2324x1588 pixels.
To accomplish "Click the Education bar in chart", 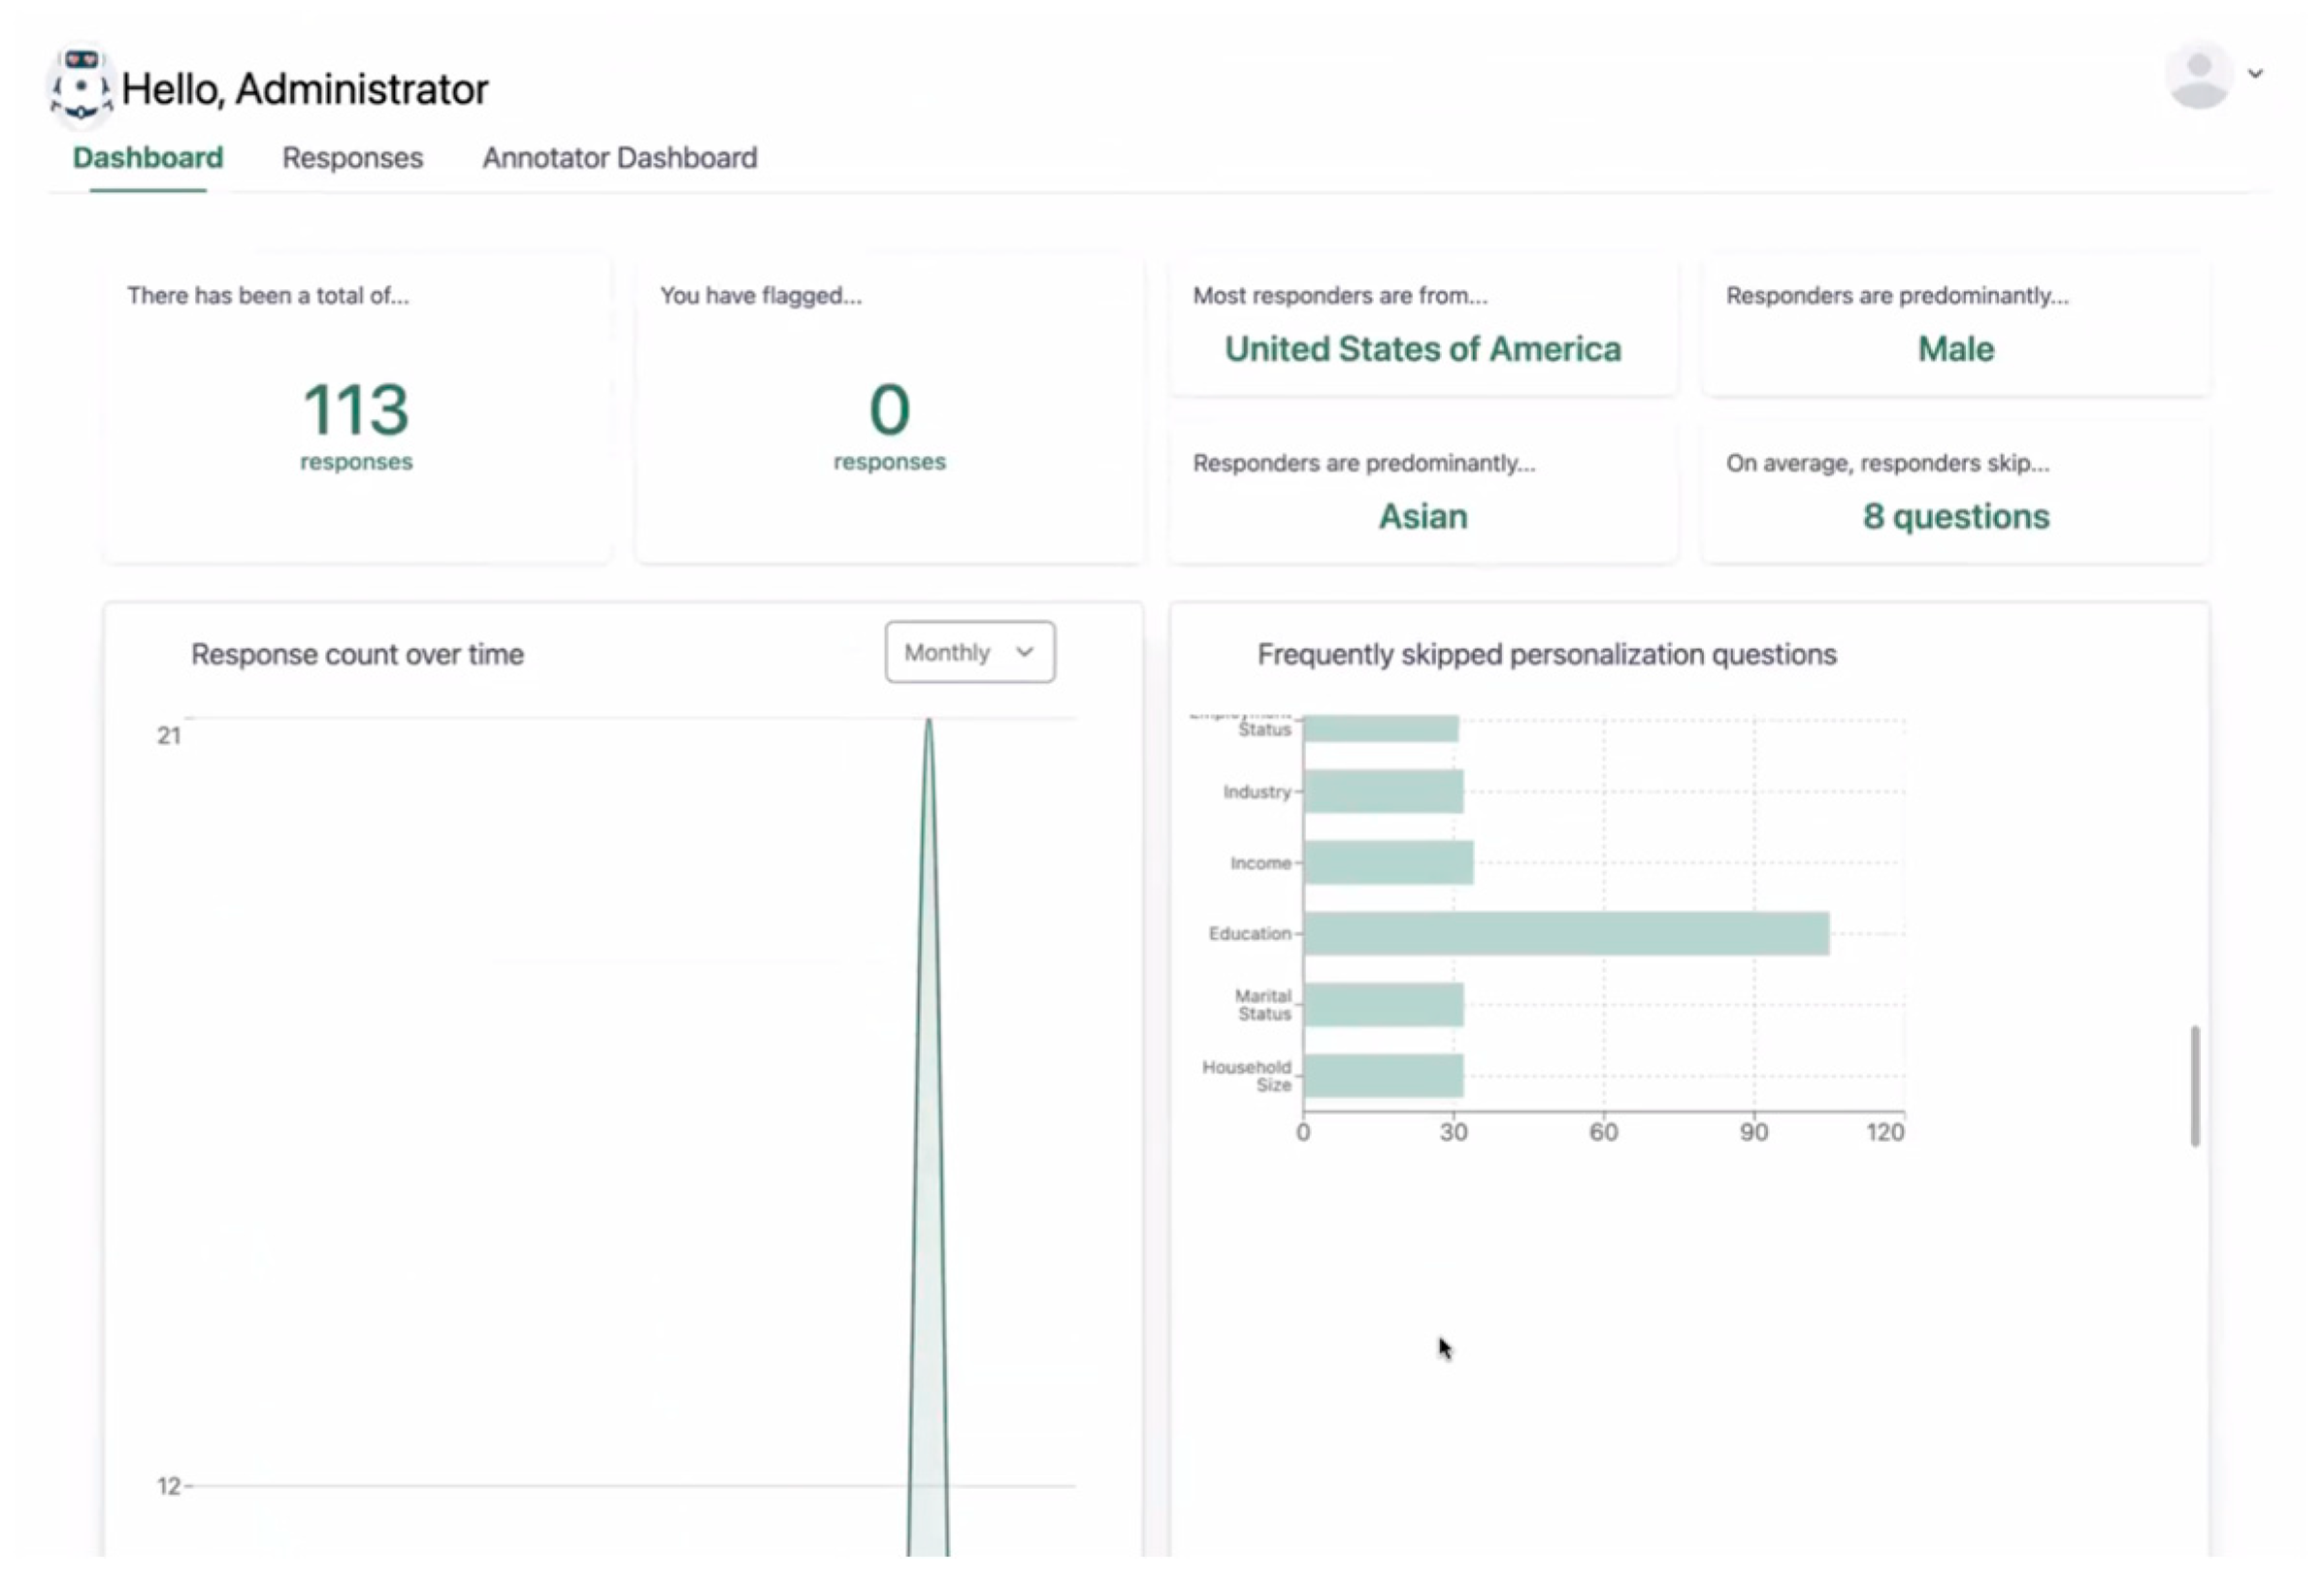I will [1565, 933].
